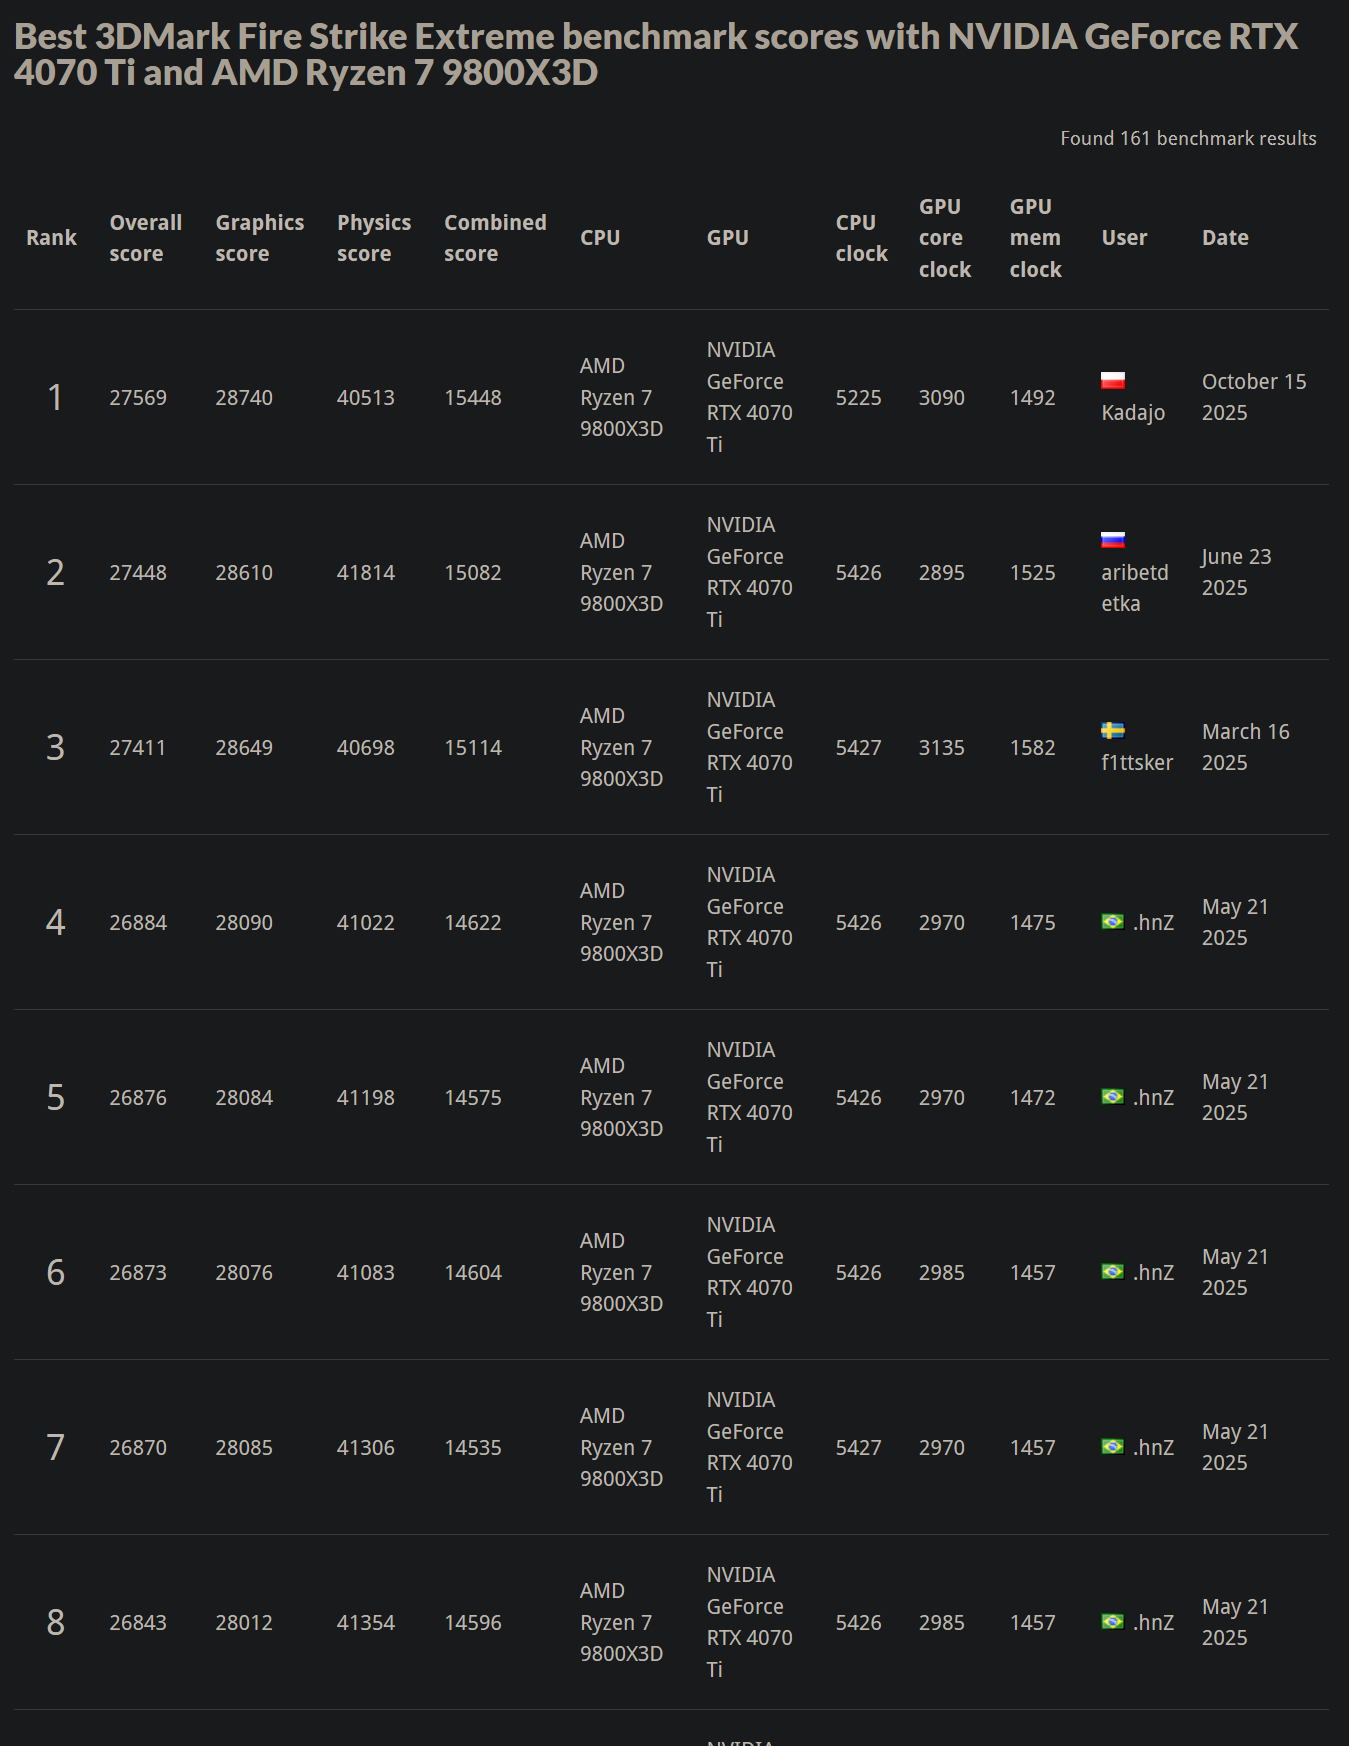Click the GPU core clock column header
This screenshot has height=1746, width=1349.
click(944, 238)
